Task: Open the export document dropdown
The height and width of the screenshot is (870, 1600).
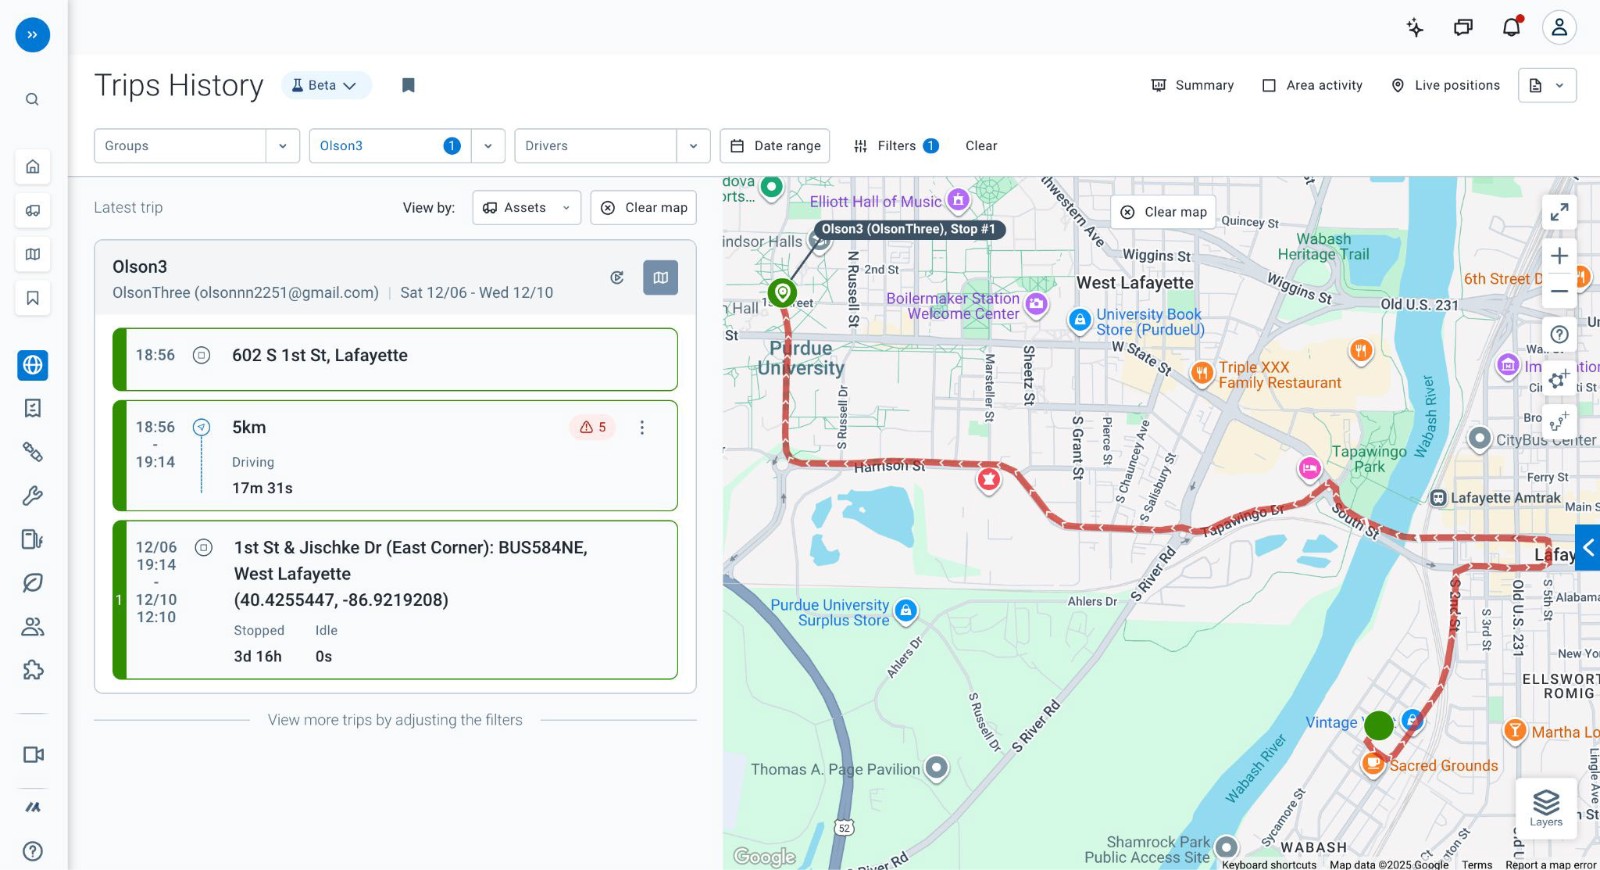Action: pyautogui.click(x=1547, y=86)
